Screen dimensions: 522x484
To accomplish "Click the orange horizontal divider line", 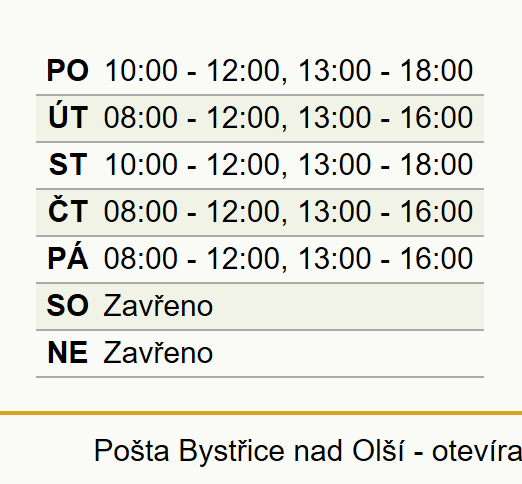I will 261,413.
